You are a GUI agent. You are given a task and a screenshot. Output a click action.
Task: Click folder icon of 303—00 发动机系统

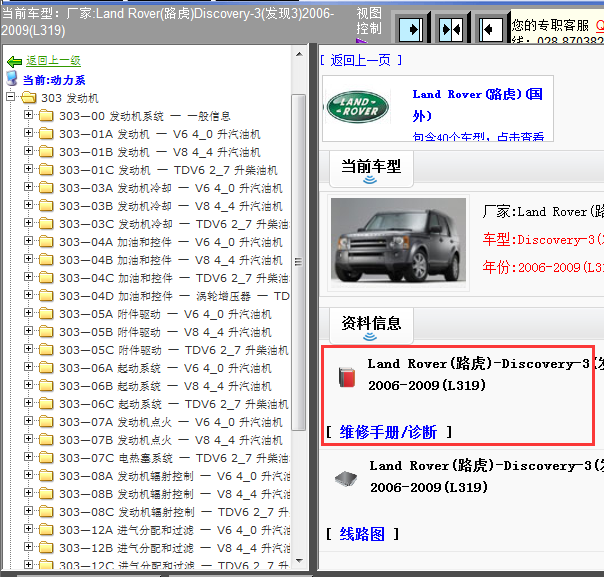tap(46, 115)
